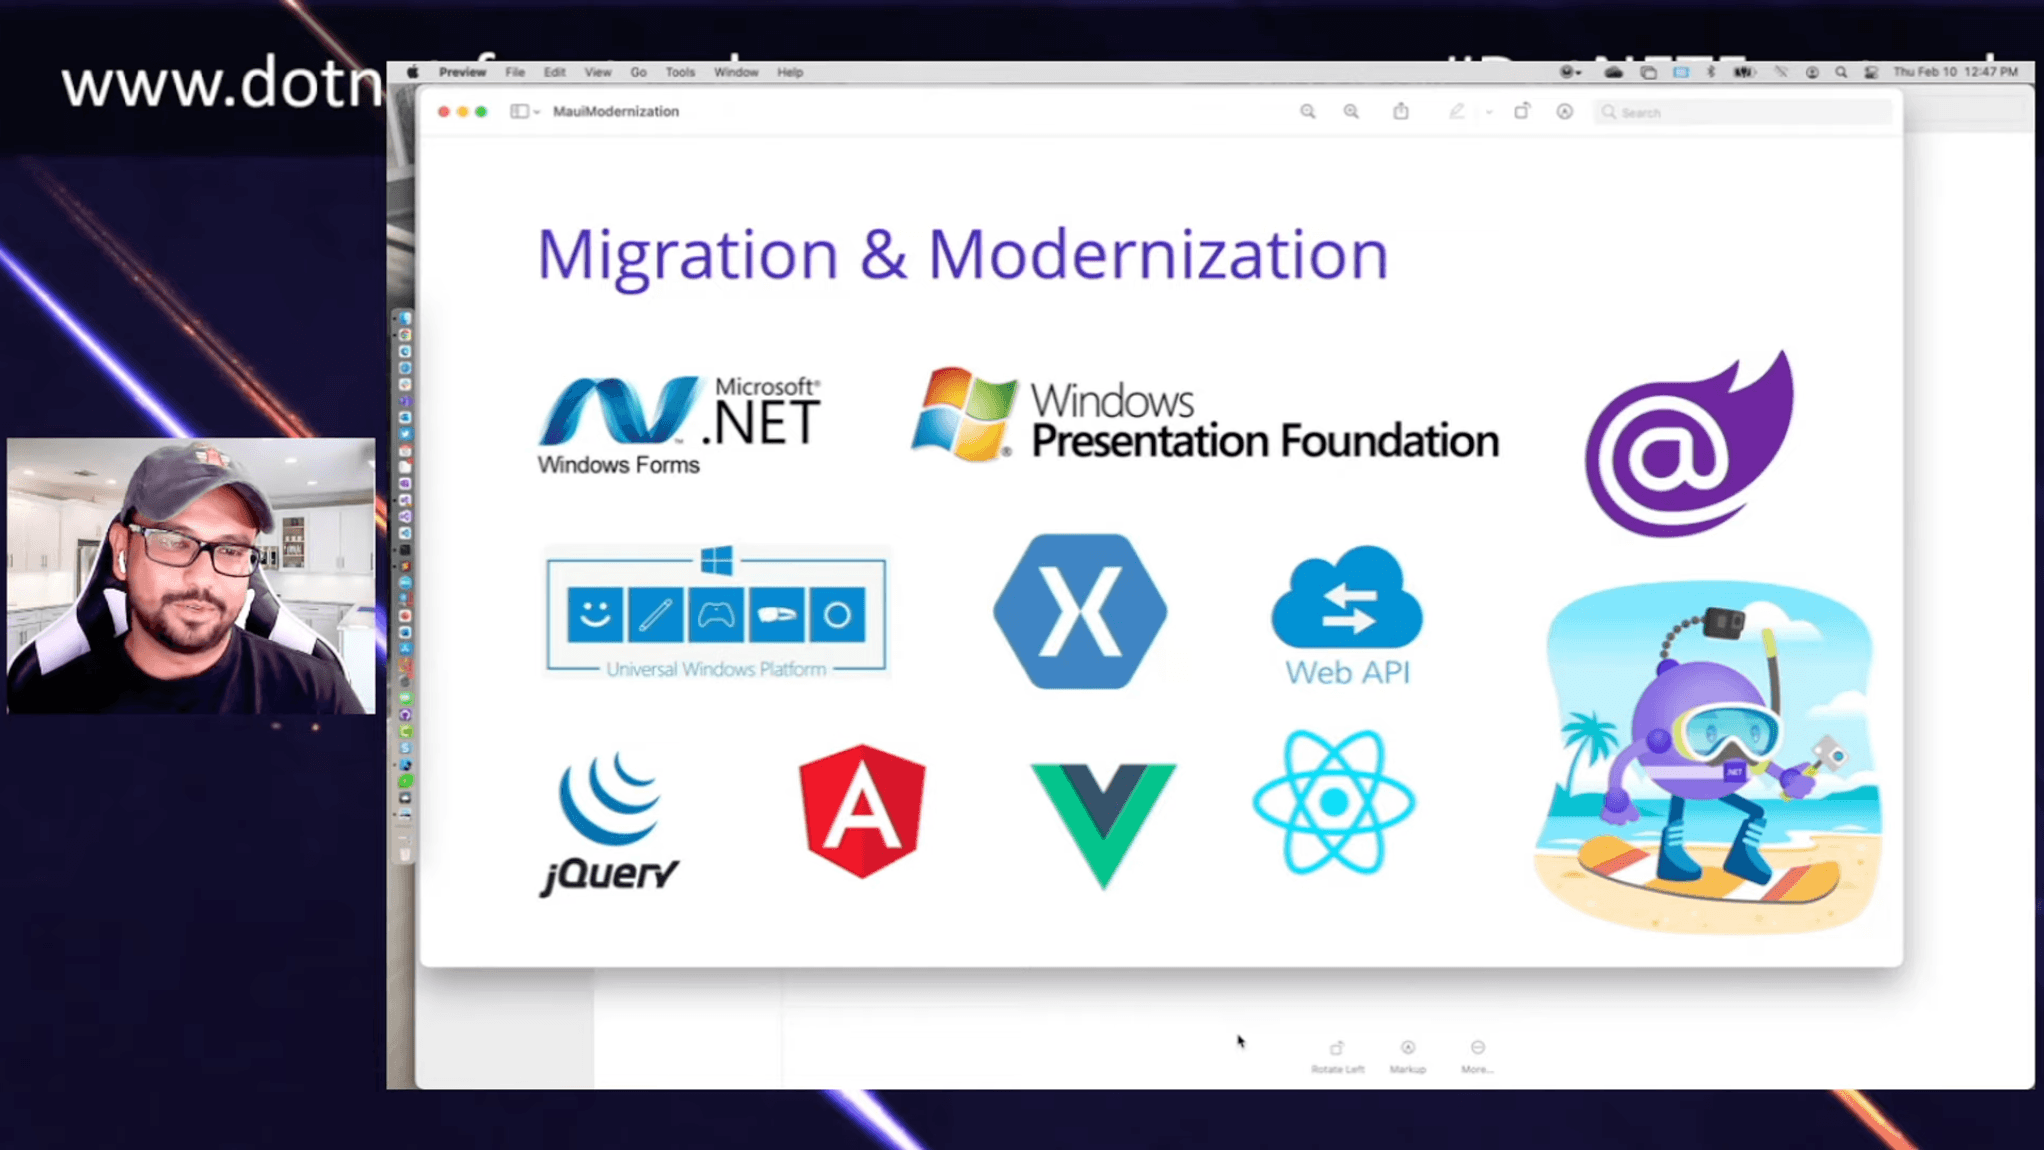Toggle the Preview sidebar view button

pyautogui.click(x=519, y=112)
